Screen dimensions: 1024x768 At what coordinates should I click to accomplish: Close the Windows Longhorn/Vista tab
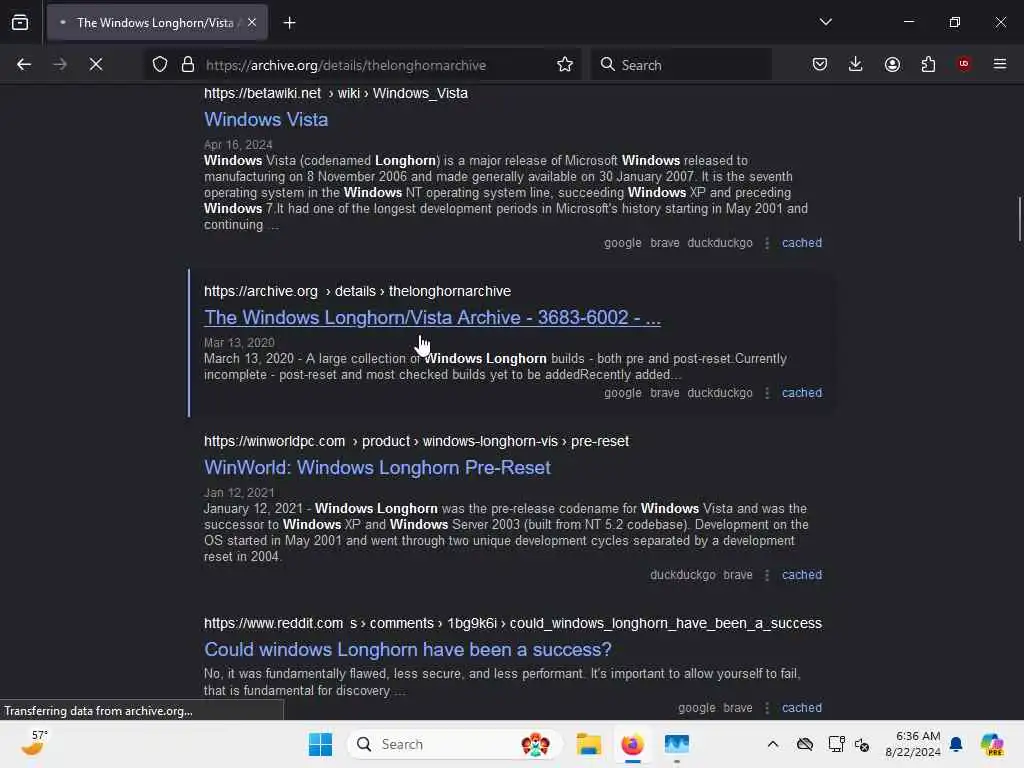(x=252, y=22)
